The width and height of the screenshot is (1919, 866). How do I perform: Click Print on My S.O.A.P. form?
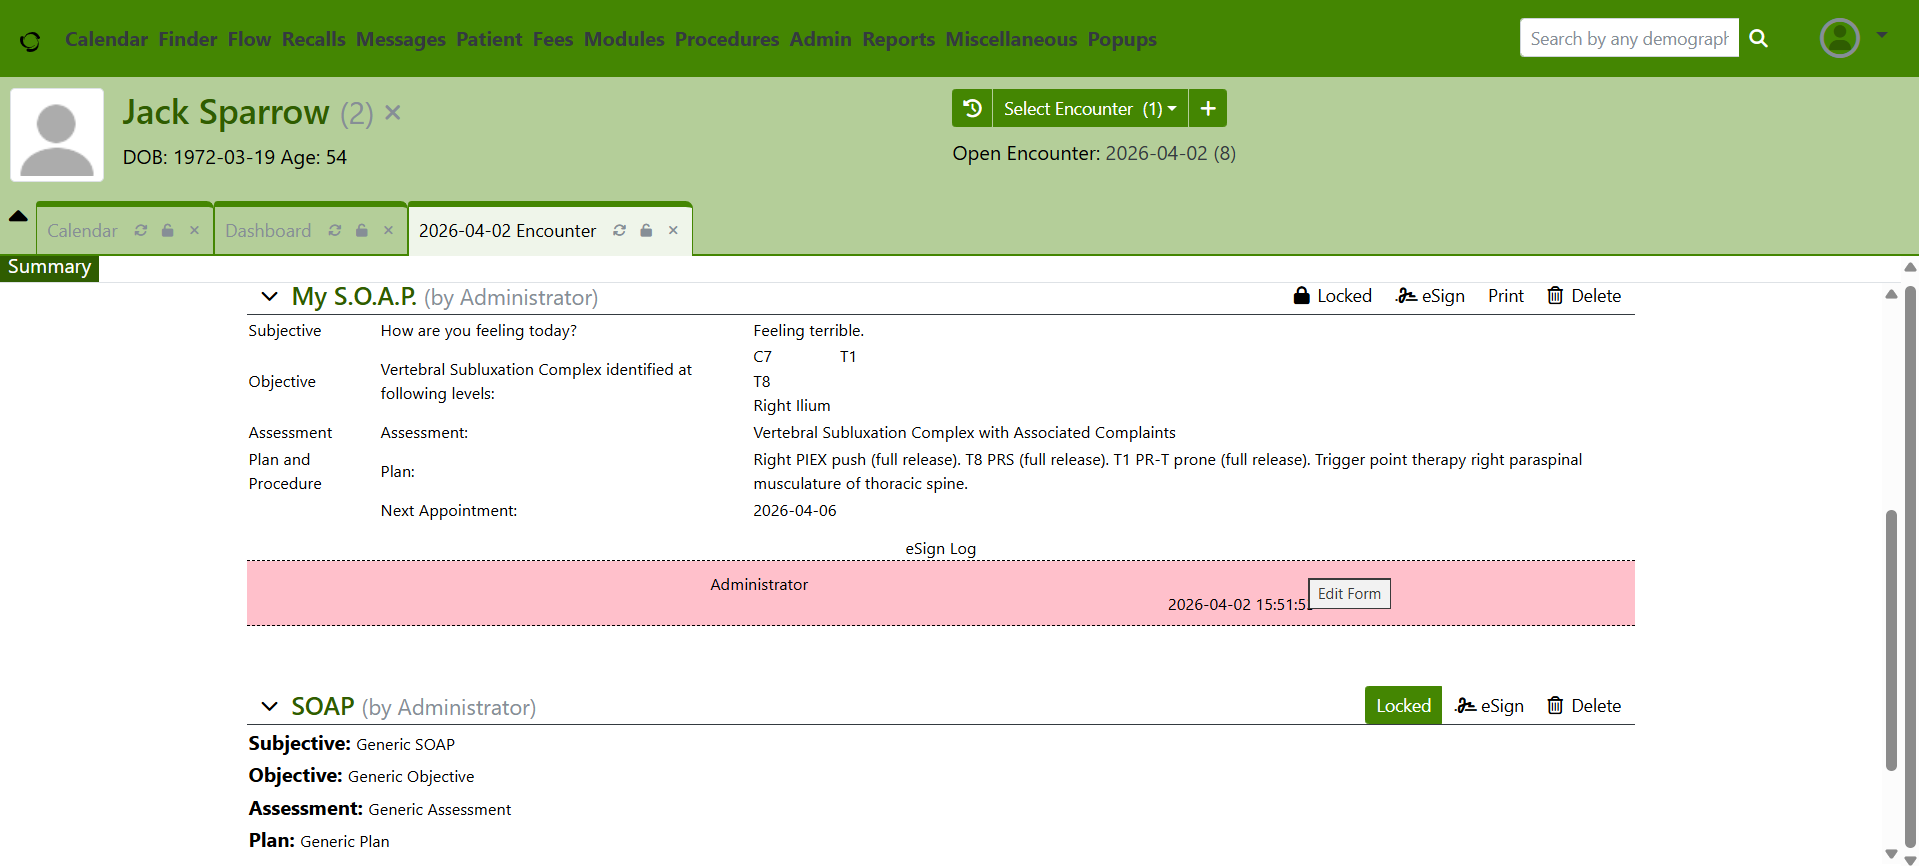[x=1505, y=296]
